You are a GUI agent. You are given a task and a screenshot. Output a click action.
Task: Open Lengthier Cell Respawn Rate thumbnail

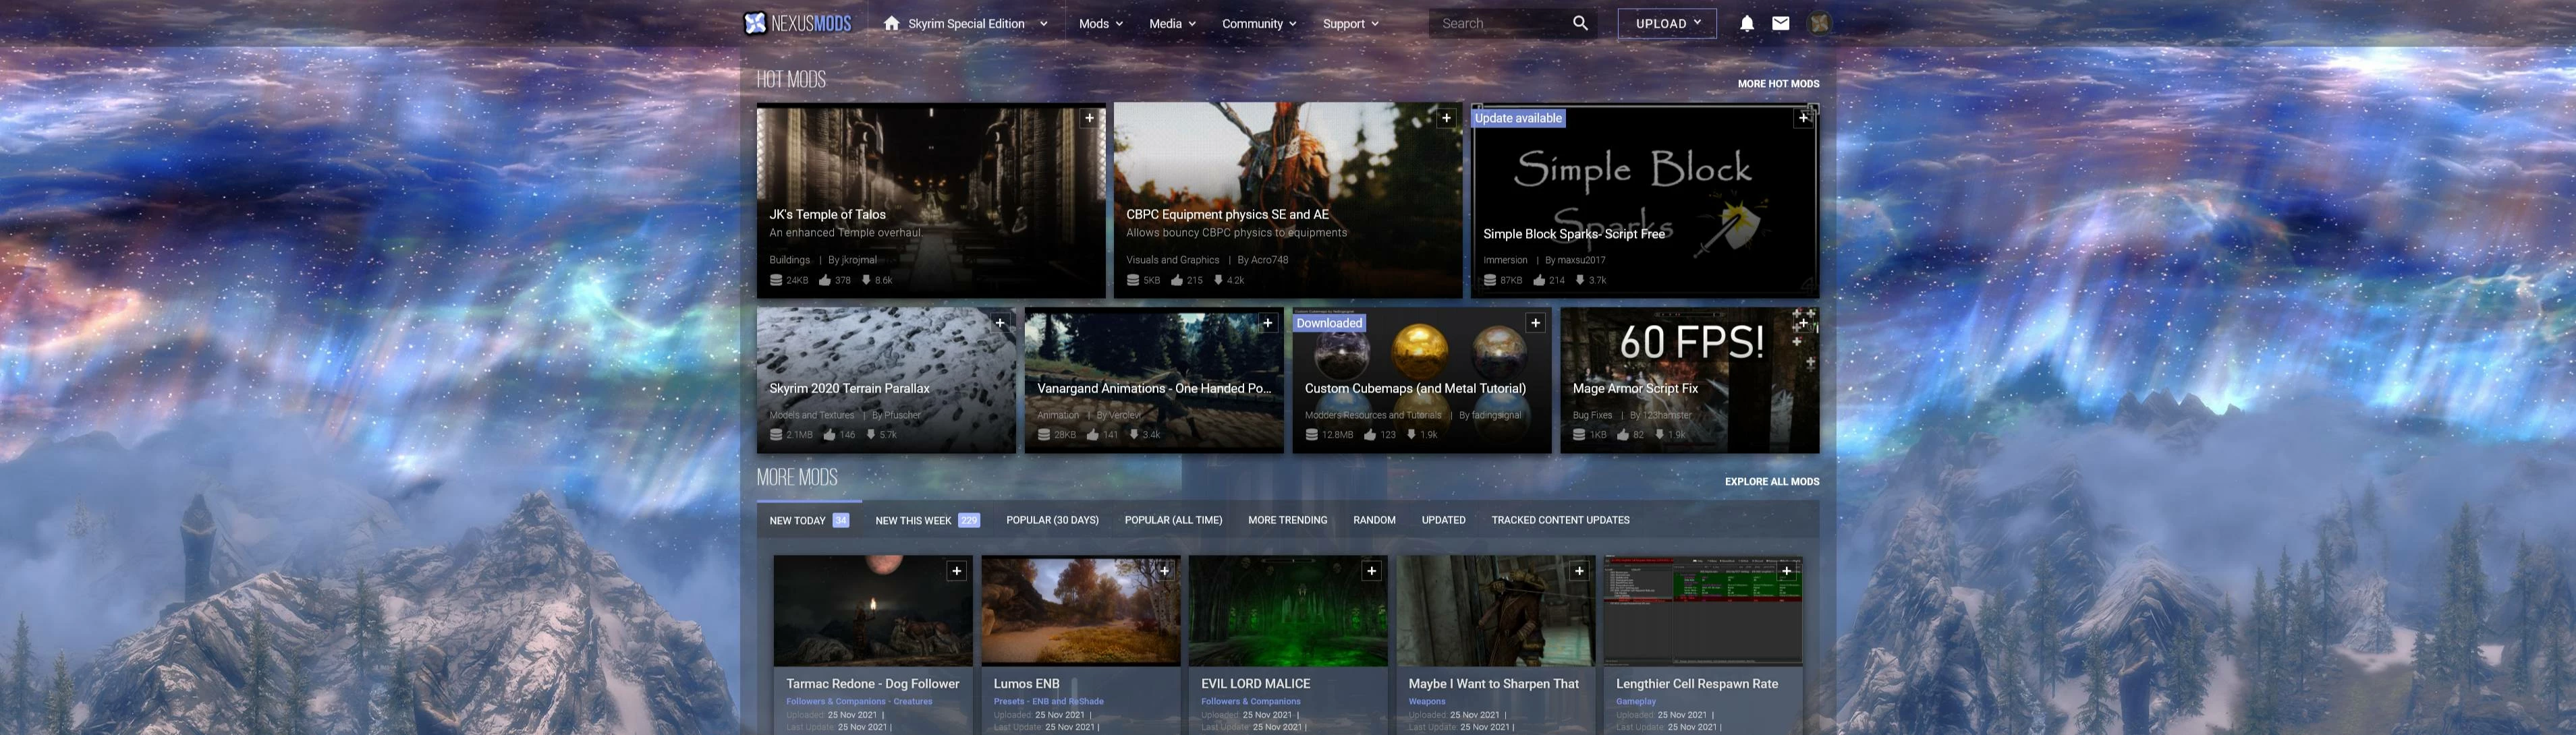click(x=1702, y=611)
